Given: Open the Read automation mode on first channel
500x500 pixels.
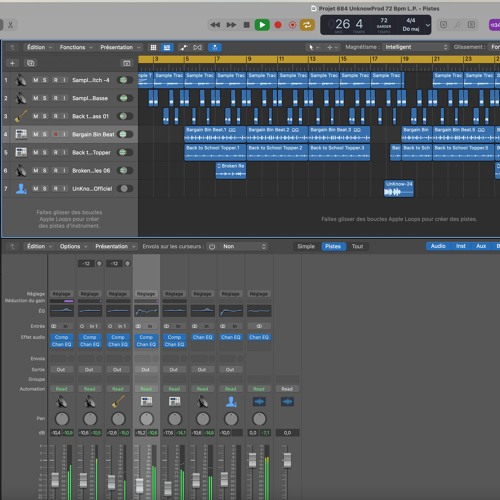Looking at the screenshot, I should coord(62,389).
